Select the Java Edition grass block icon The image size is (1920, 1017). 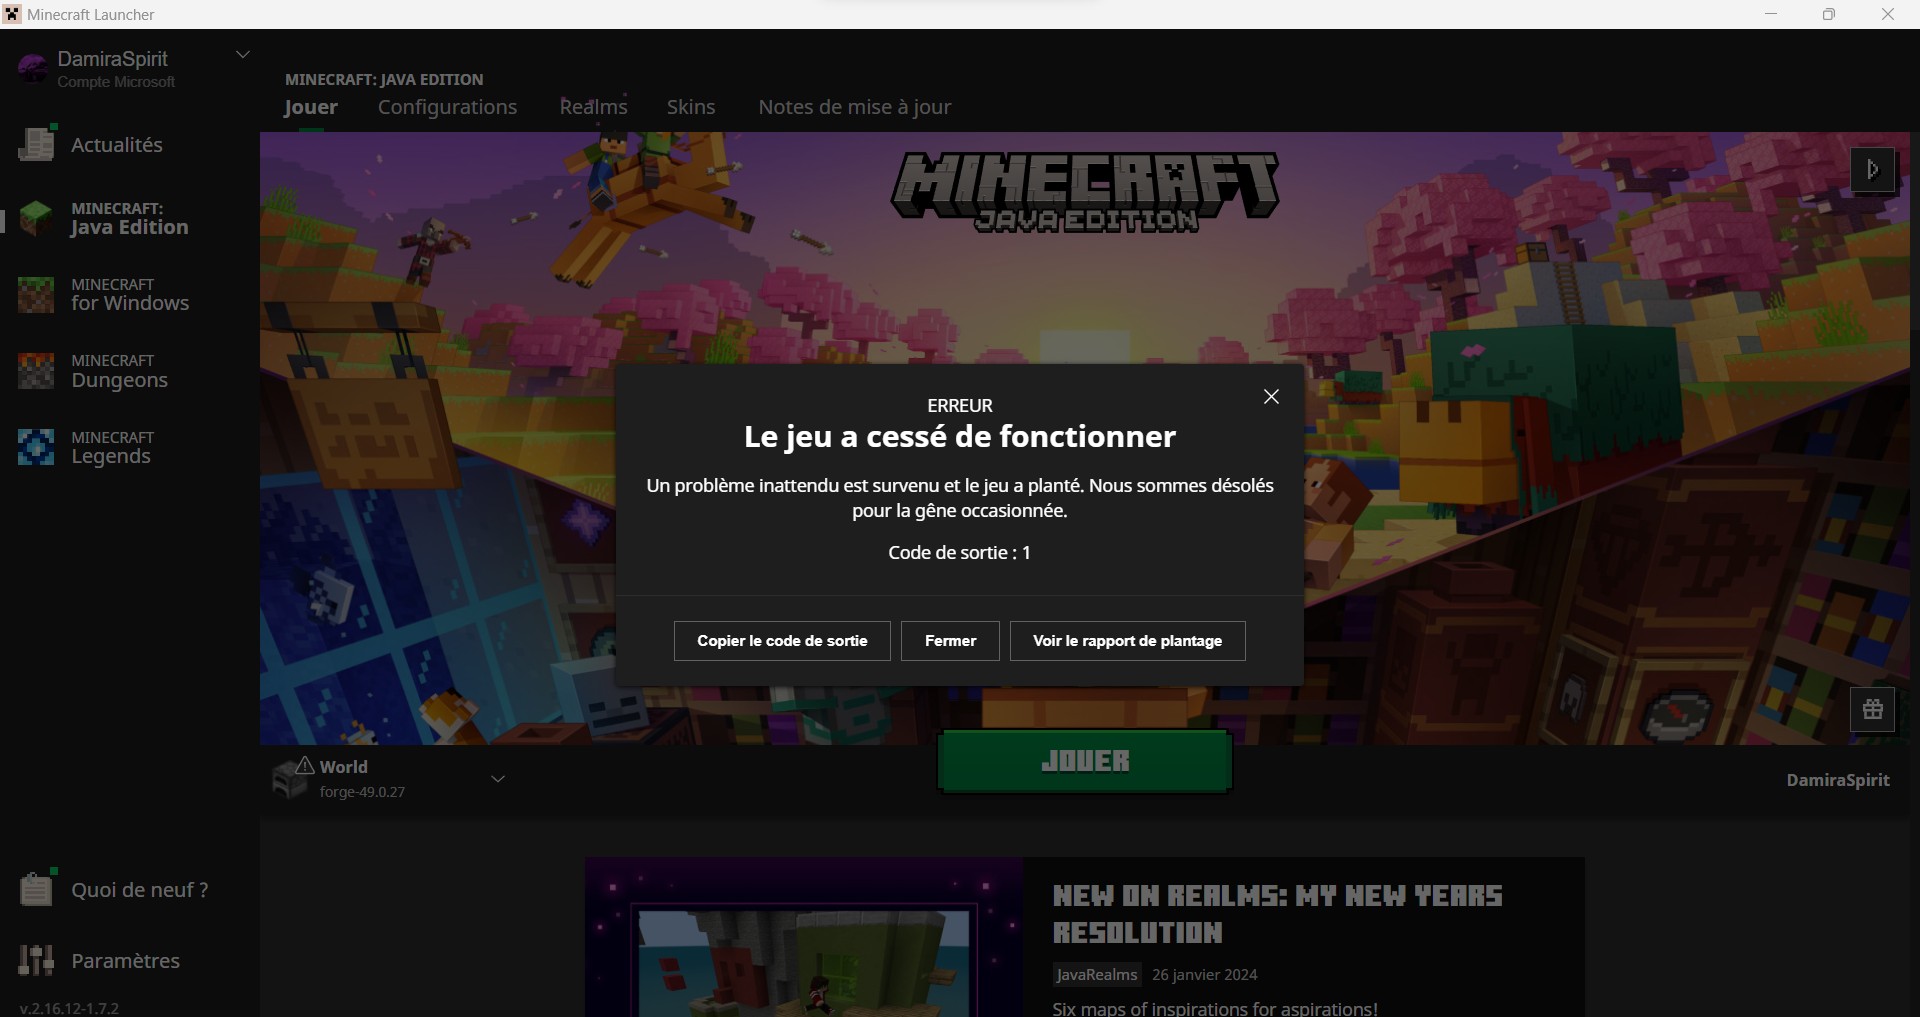36,218
